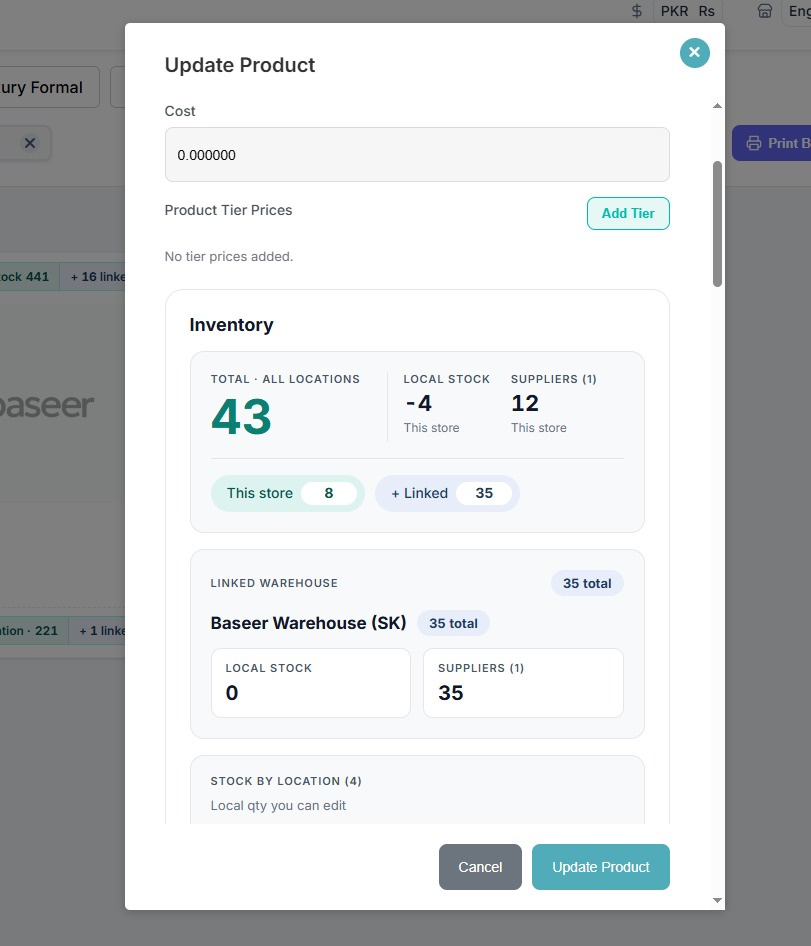This screenshot has width=811, height=946.
Task: Click the dialog vertical scrollbar thumb
Action: pos(717,224)
